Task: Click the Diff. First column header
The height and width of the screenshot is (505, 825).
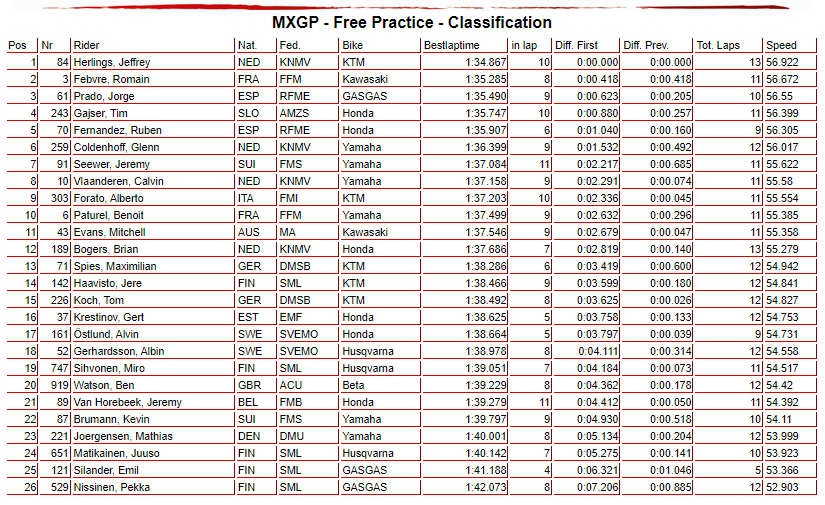Action: tap(575, 45)
